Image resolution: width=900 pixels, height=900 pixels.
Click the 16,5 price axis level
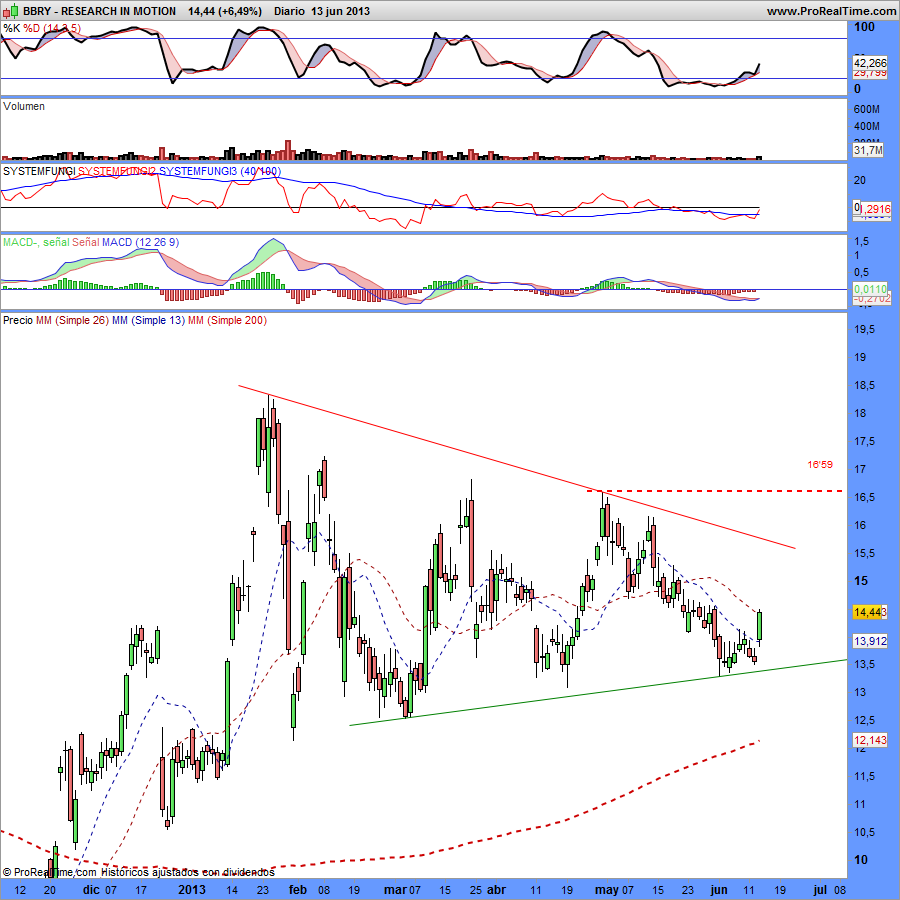864,497
